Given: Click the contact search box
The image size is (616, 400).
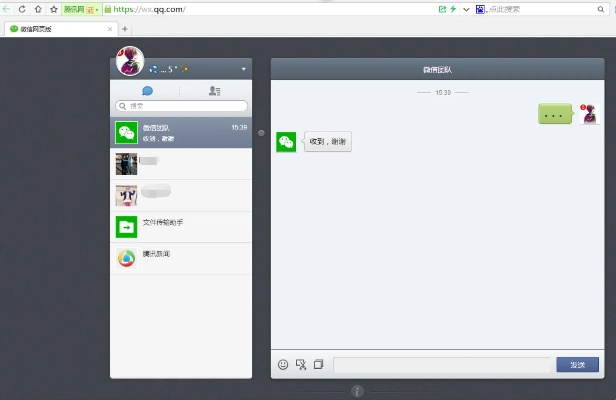Looking at the screenshot, I should (x=181, y=105).
